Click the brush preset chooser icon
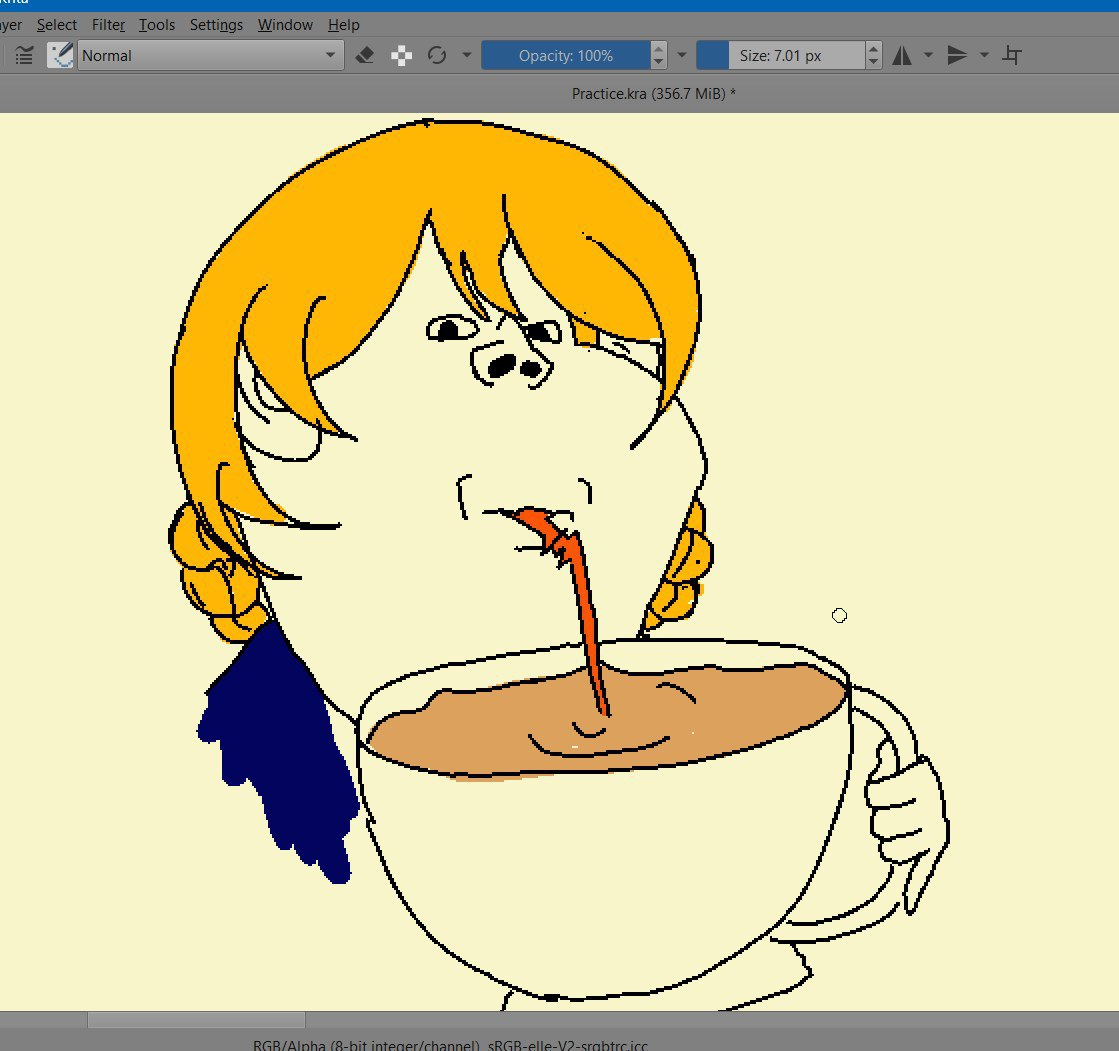Image resolution: width=1119 pixels, height=1051 pixels. click(60, 56)
